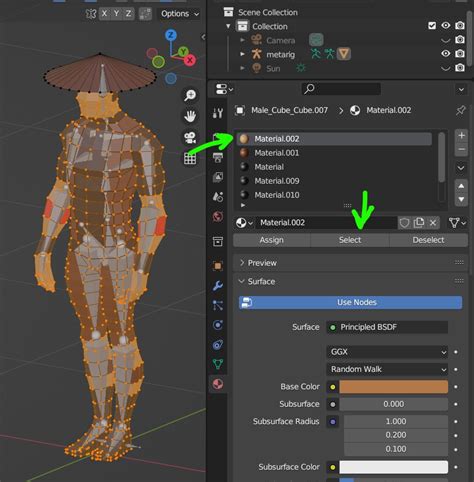
Task: Open the Object Data mesh tab
Action: 218,364
